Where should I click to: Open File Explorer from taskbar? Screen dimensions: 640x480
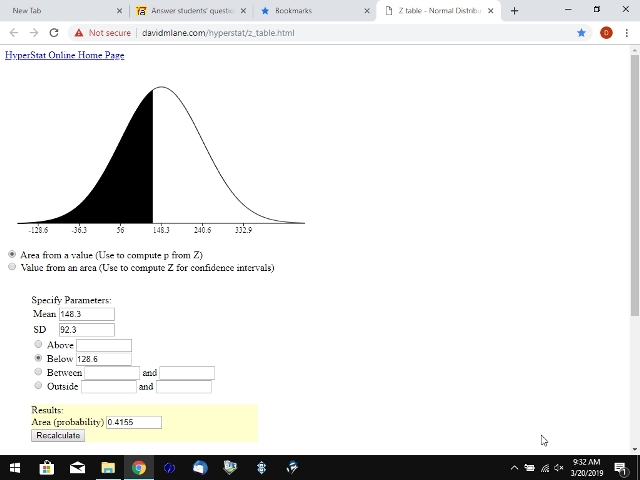(108, 467)
